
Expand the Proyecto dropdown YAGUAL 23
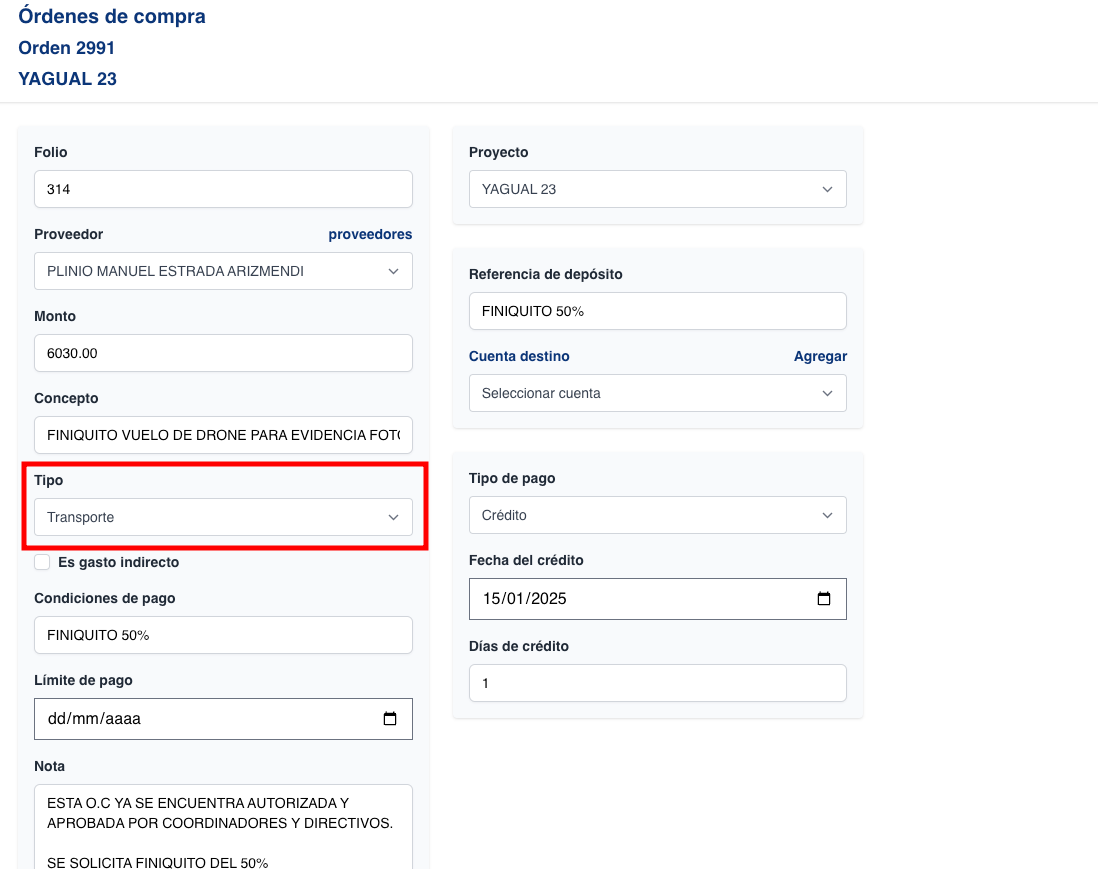pyautogui.click(x=657, y=189)
